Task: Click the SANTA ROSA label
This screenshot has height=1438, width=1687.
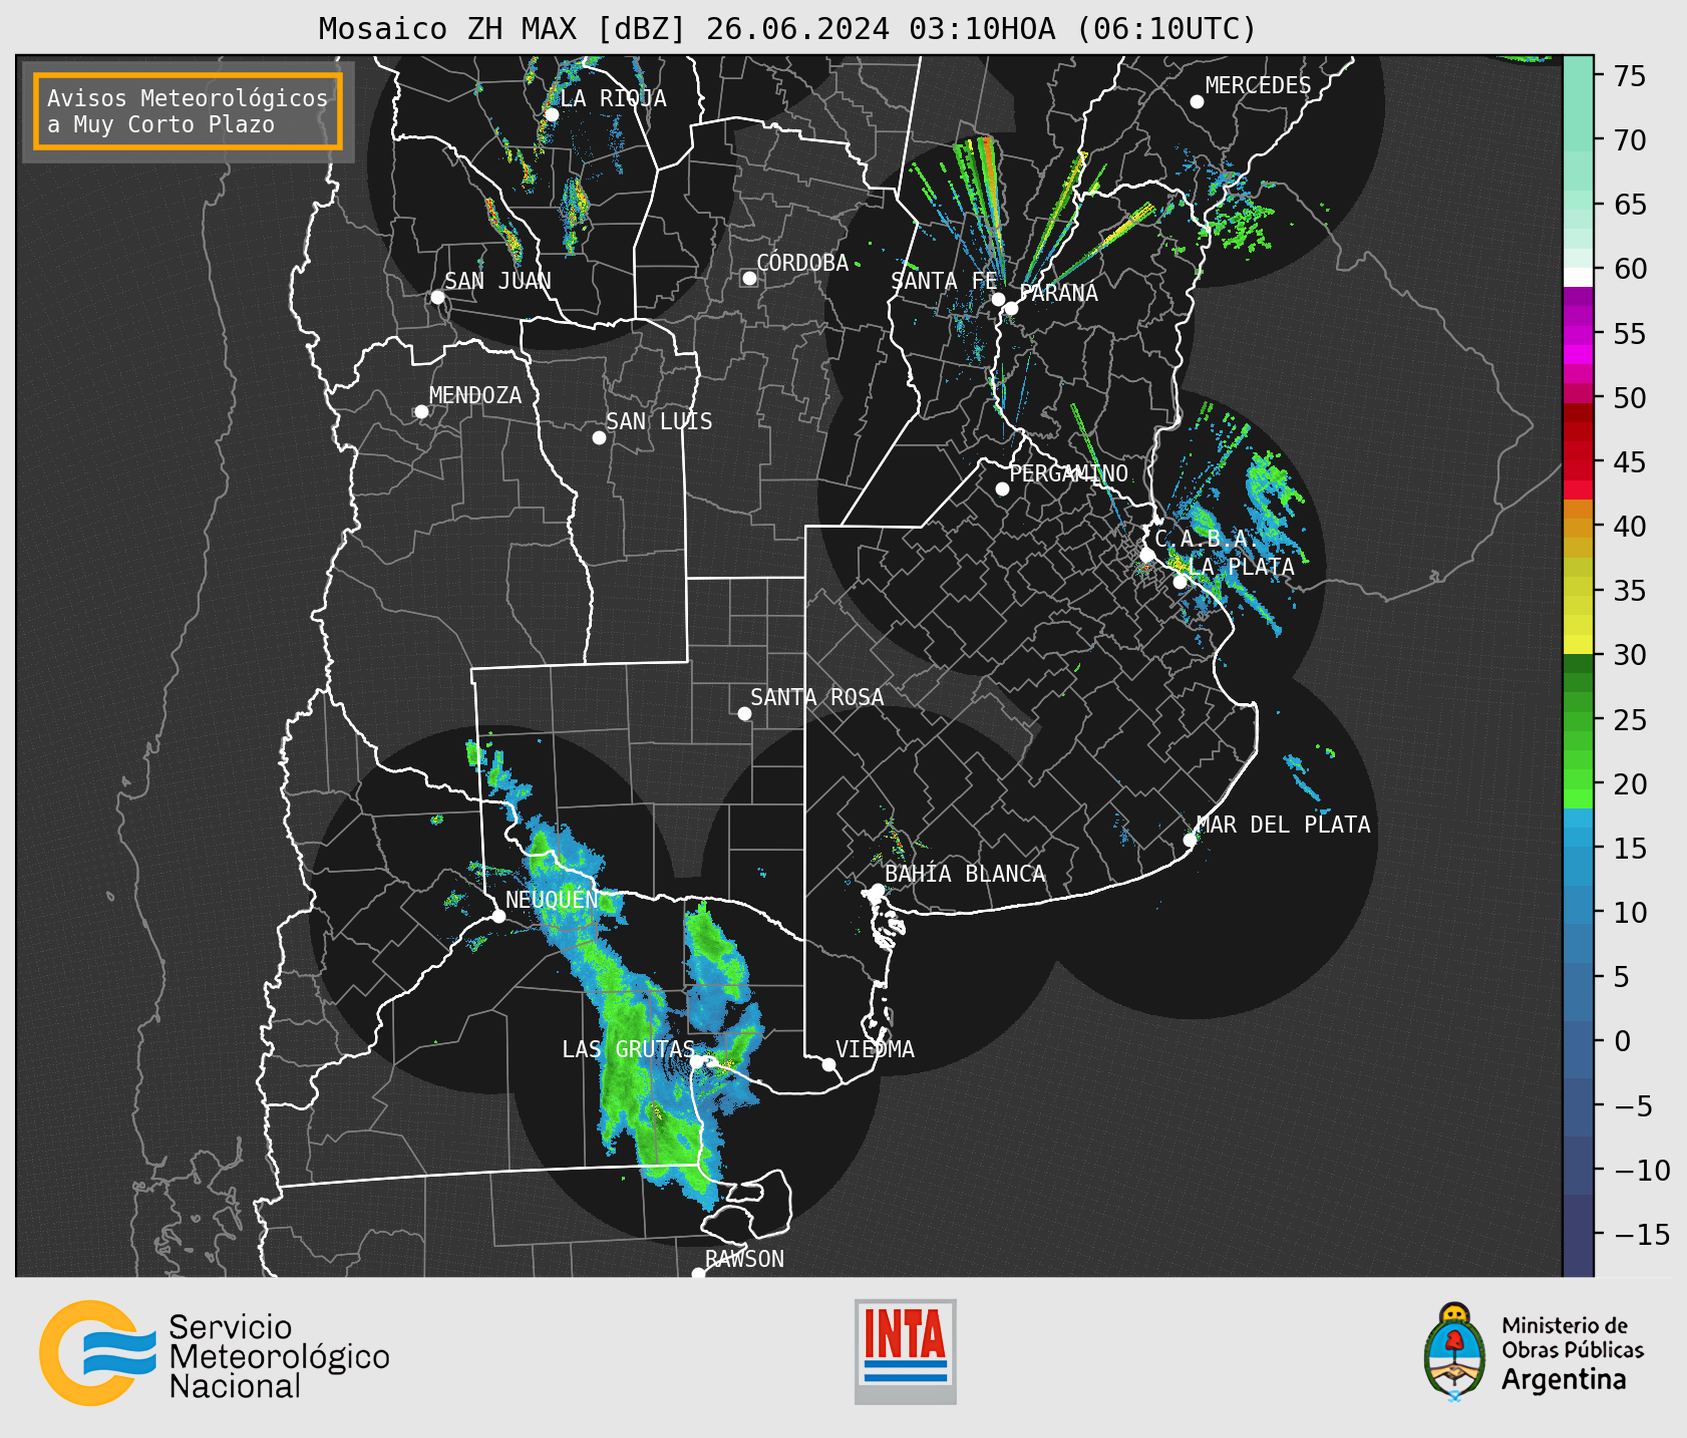Action: pos(817,697)
